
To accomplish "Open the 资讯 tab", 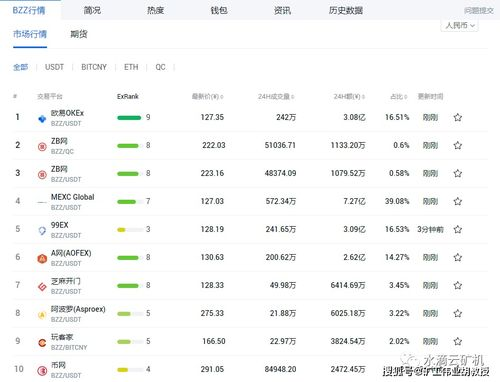I will point(282,10).
